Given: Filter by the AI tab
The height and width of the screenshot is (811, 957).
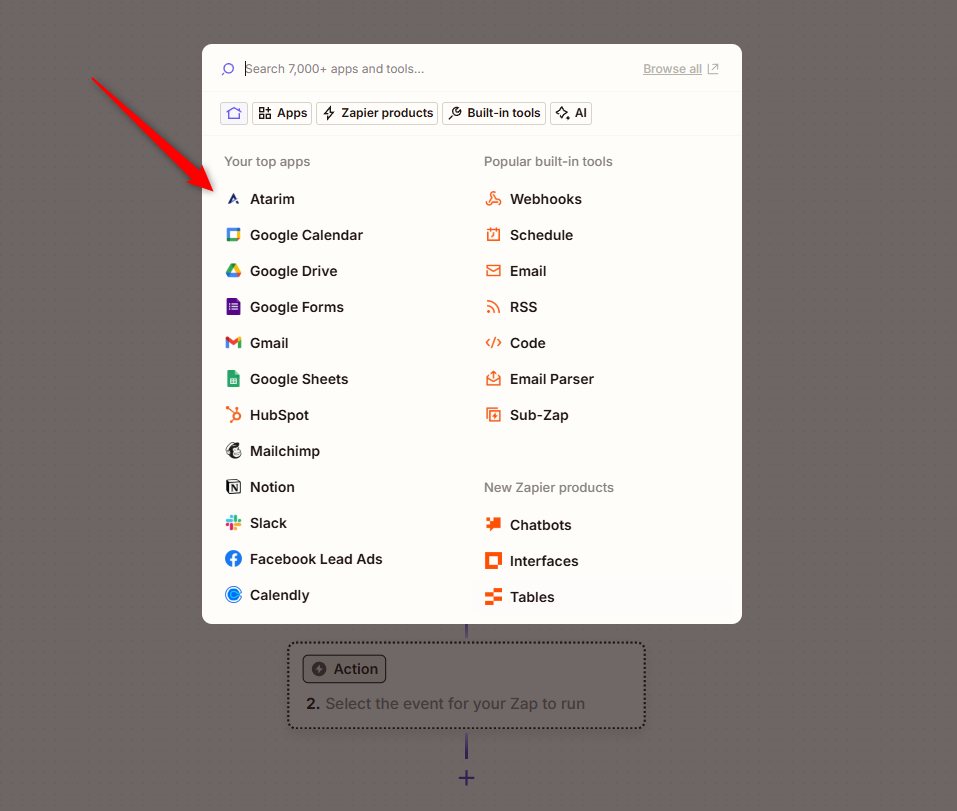Looking at the screenshot, I should (571, 113).
